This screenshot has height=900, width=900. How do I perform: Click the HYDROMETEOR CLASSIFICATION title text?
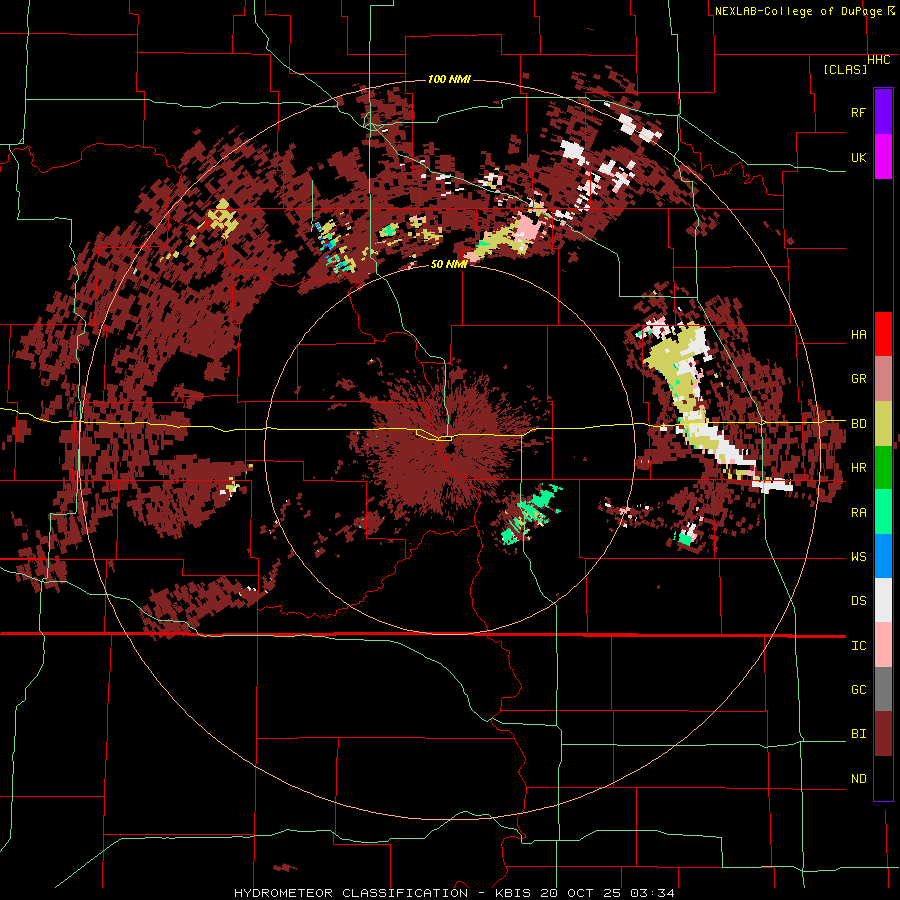(x=351, y=893)
